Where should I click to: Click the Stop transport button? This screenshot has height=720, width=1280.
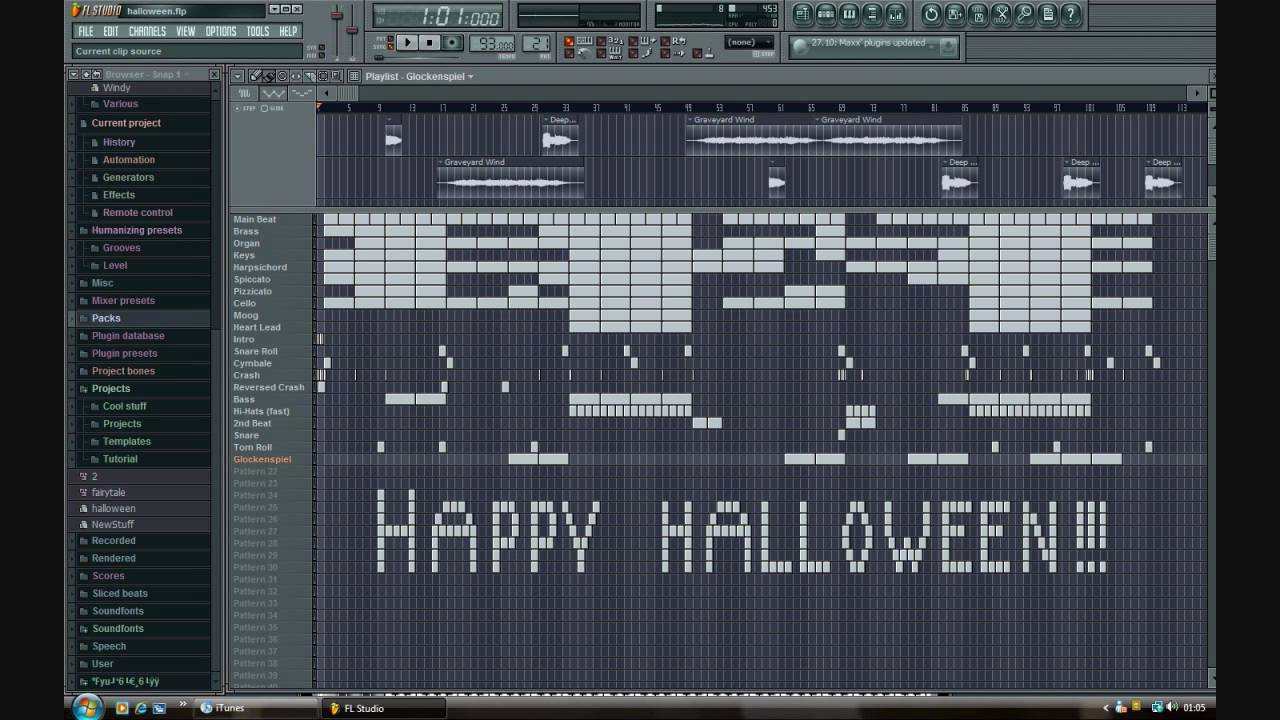[430, 42]
